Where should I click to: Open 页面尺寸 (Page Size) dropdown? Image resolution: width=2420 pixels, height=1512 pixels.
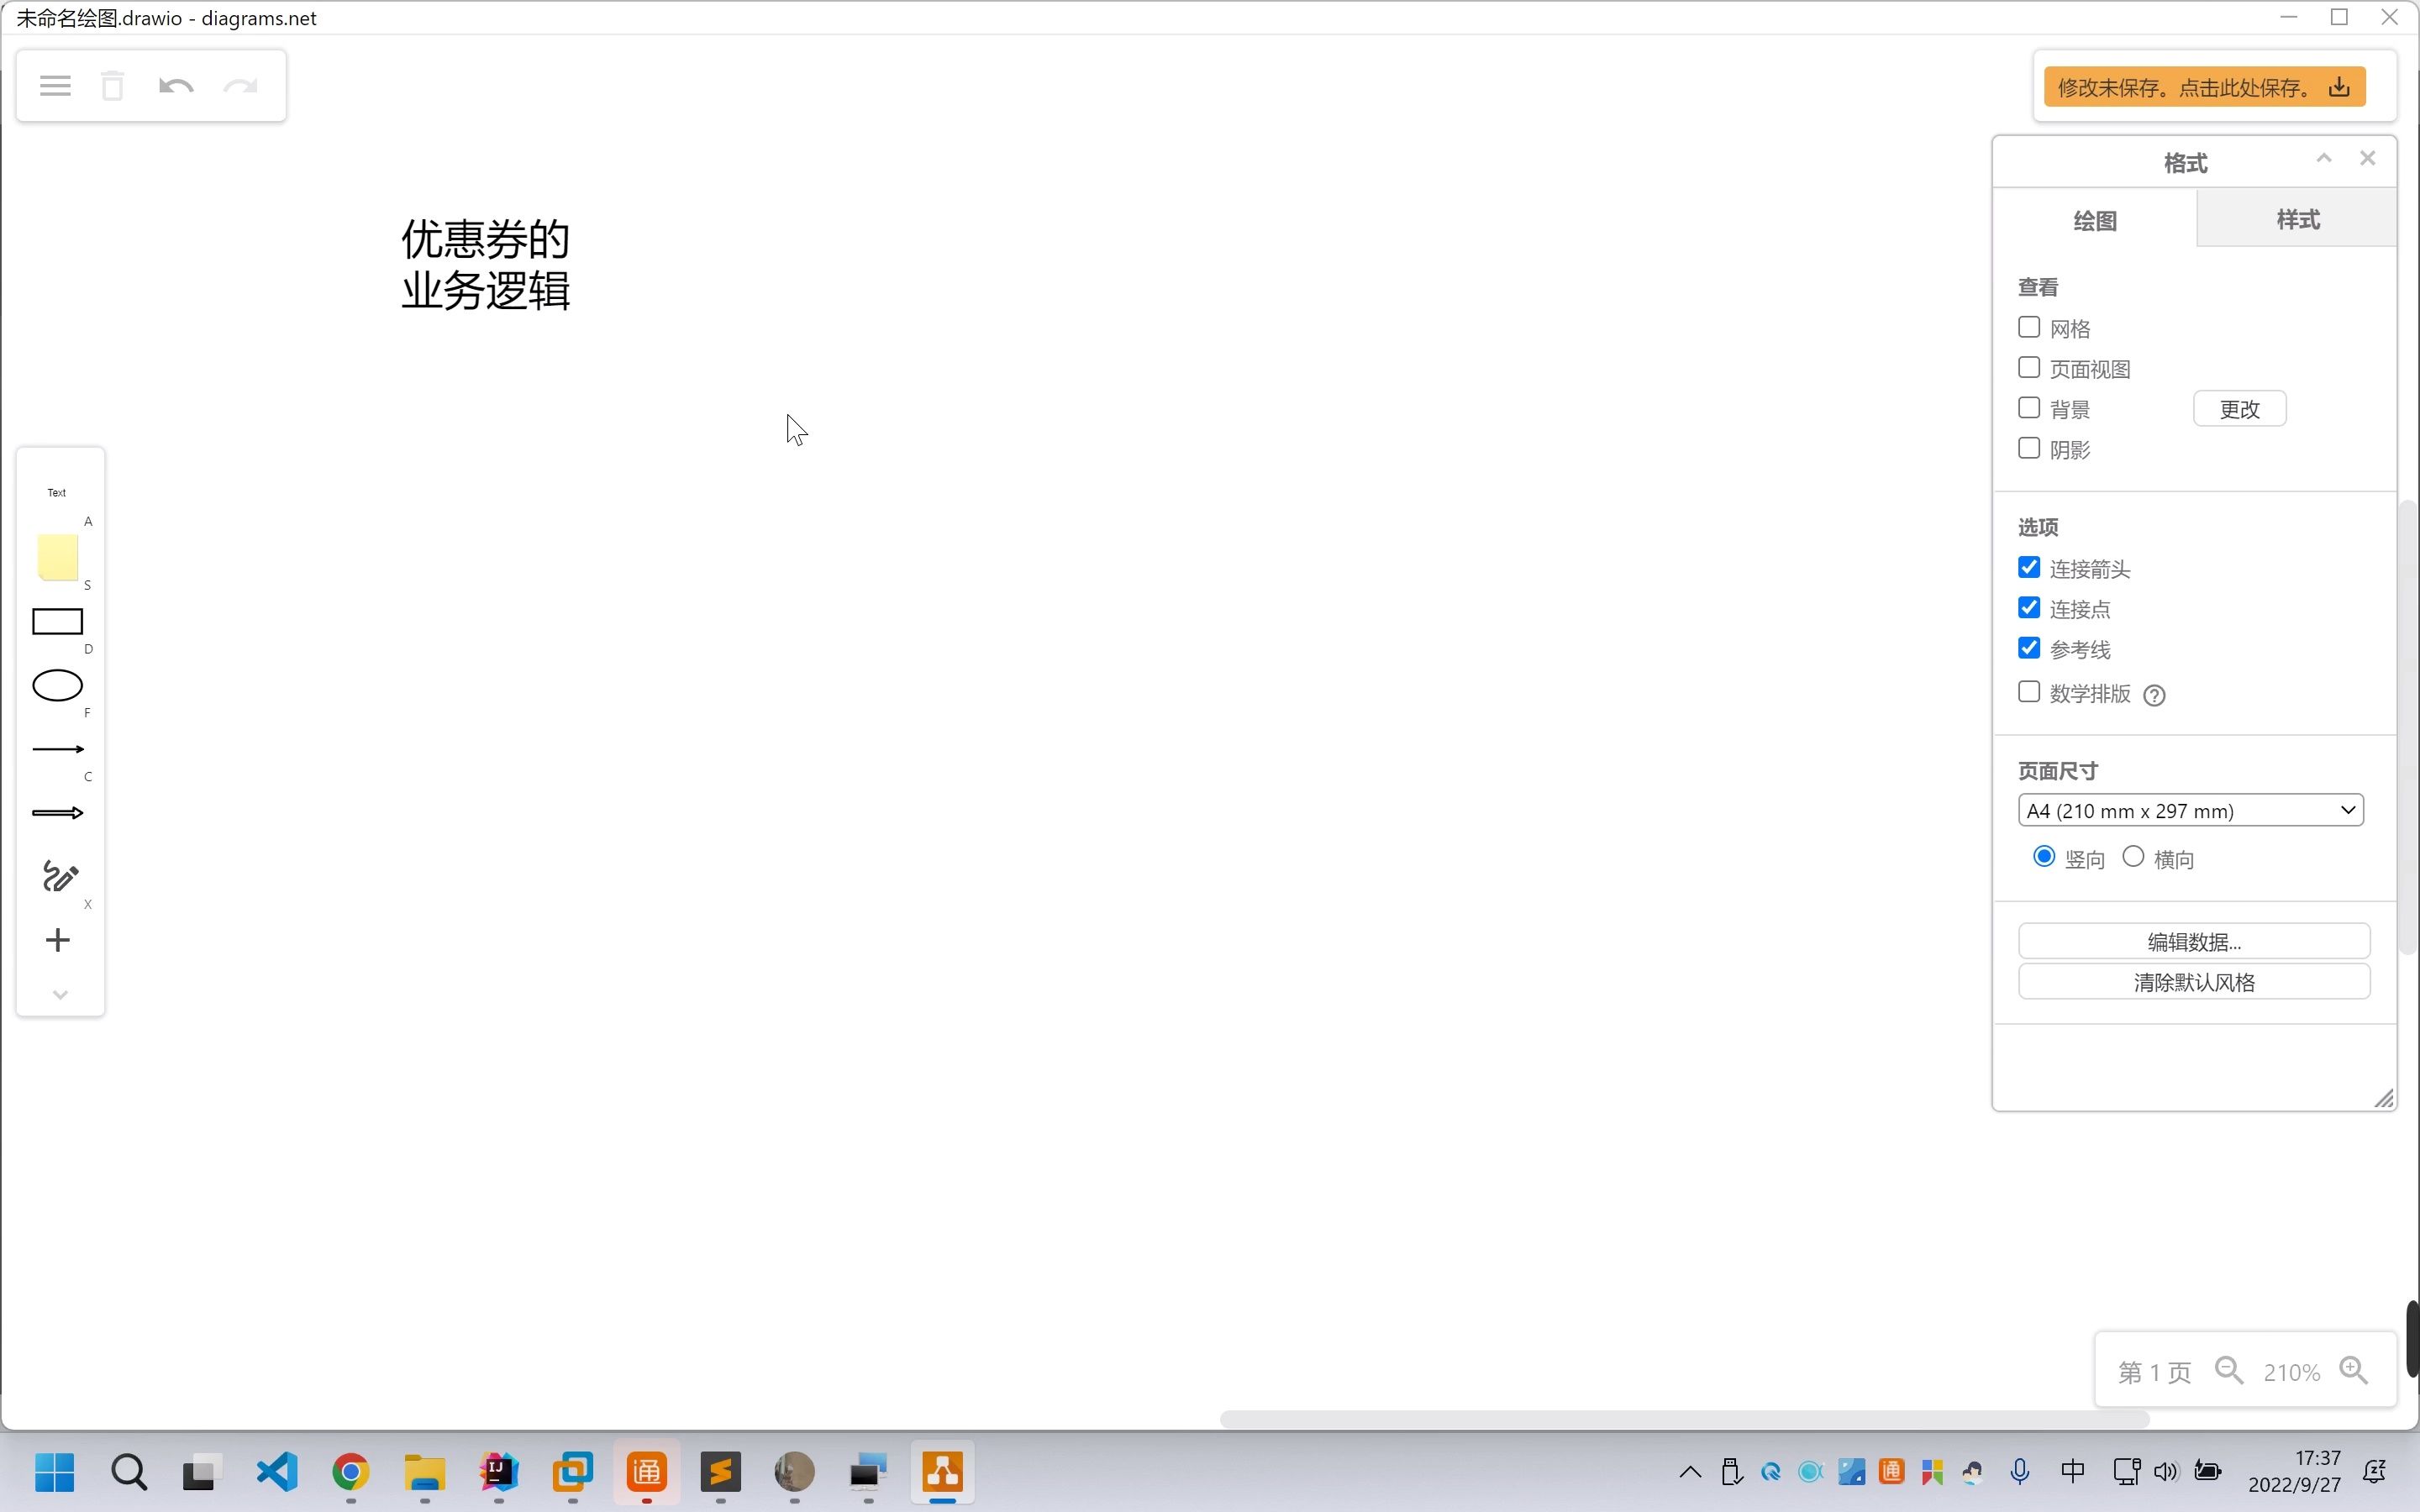pos(2190,810)
